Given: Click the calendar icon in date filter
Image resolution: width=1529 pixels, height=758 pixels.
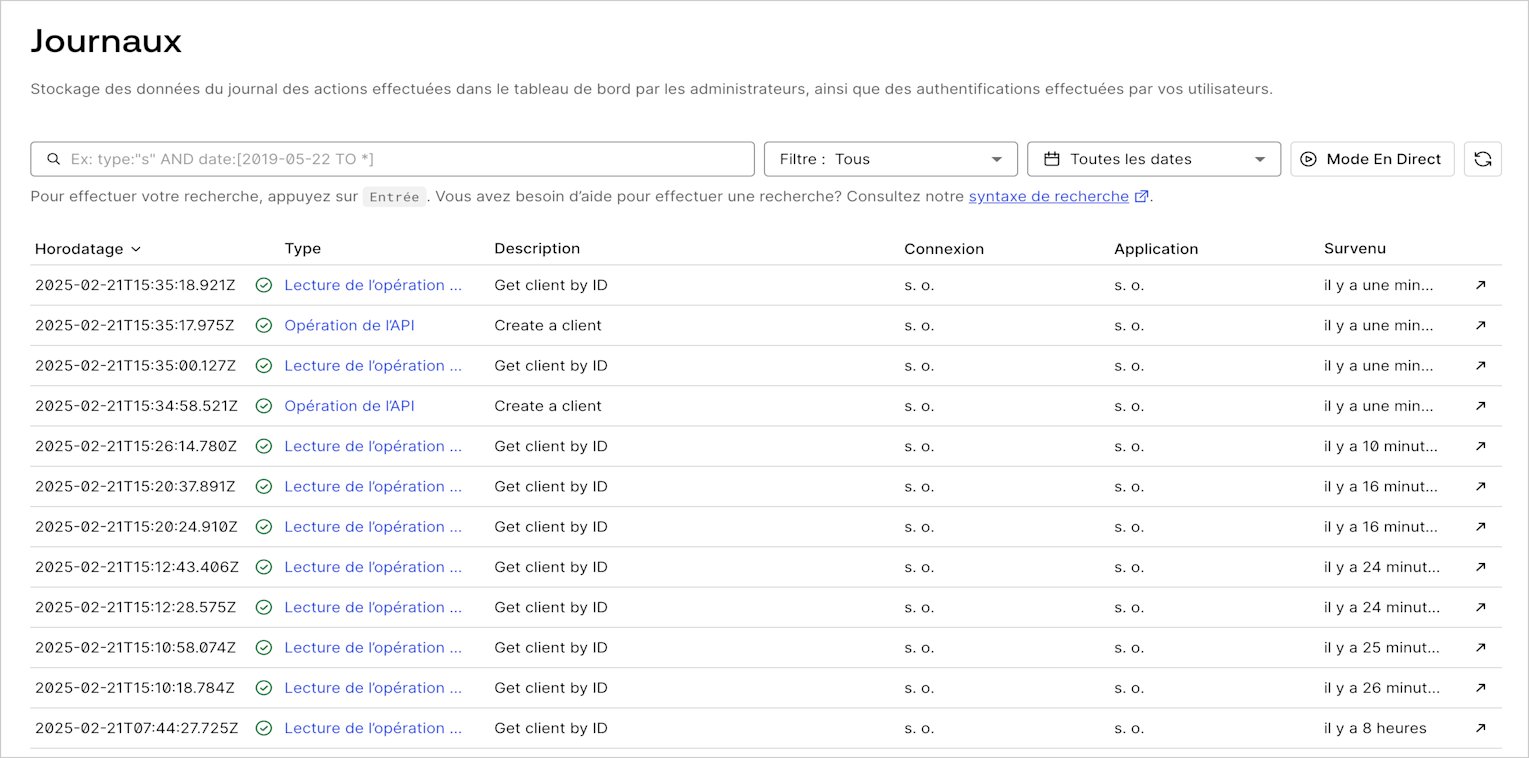Looking at the screenshot, I should tap(1052, 159).
